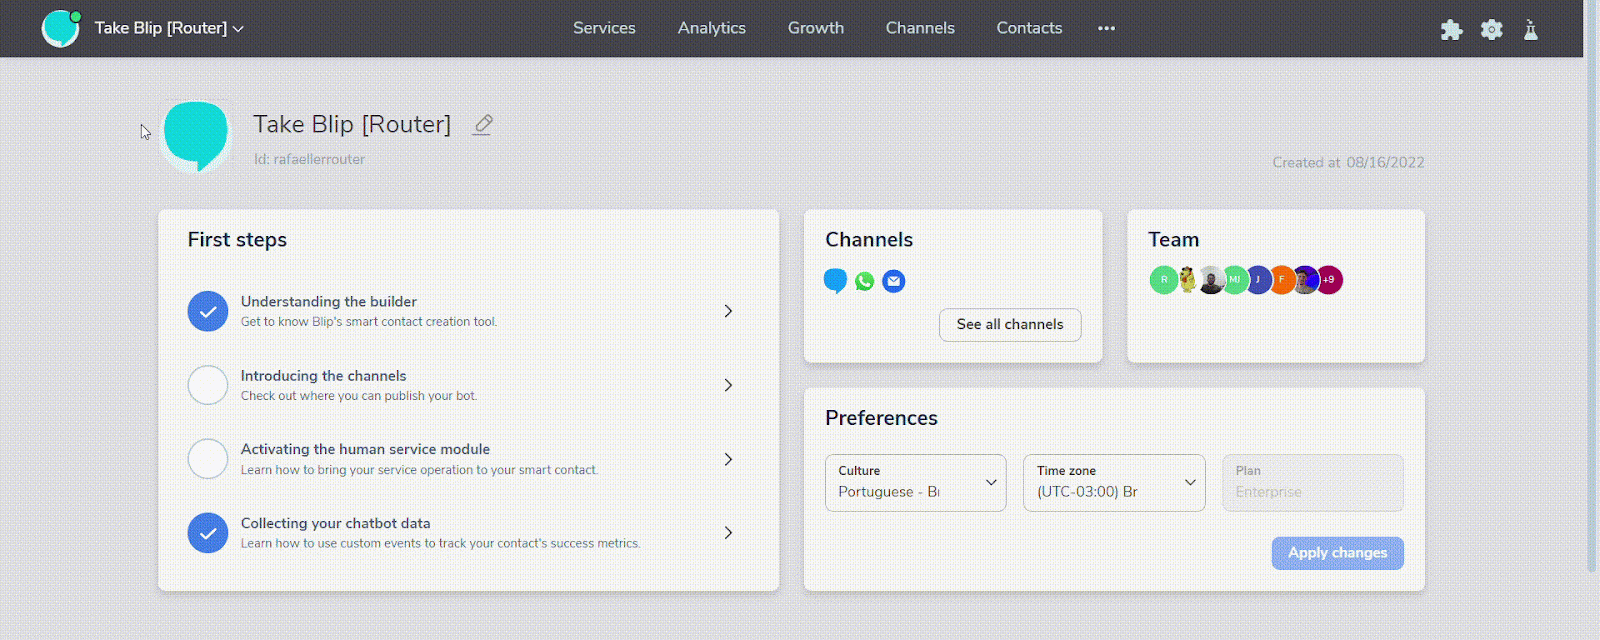Viewport: 1600px width, 640px height.
Task: Click the 'See all channels' button
Action: tap(1010, 324)
